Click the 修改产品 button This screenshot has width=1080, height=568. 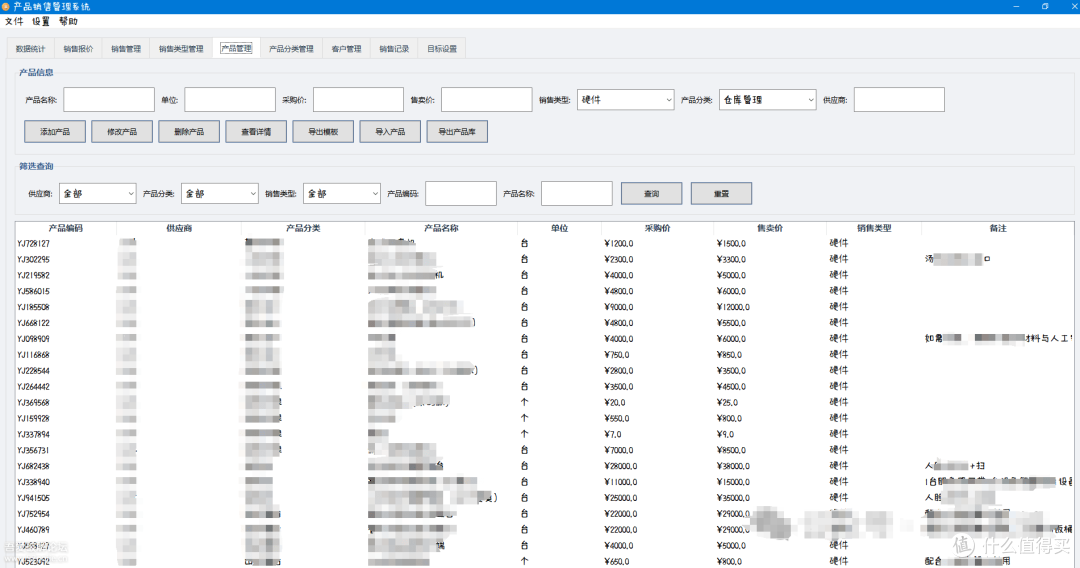[x=122, y=132]
